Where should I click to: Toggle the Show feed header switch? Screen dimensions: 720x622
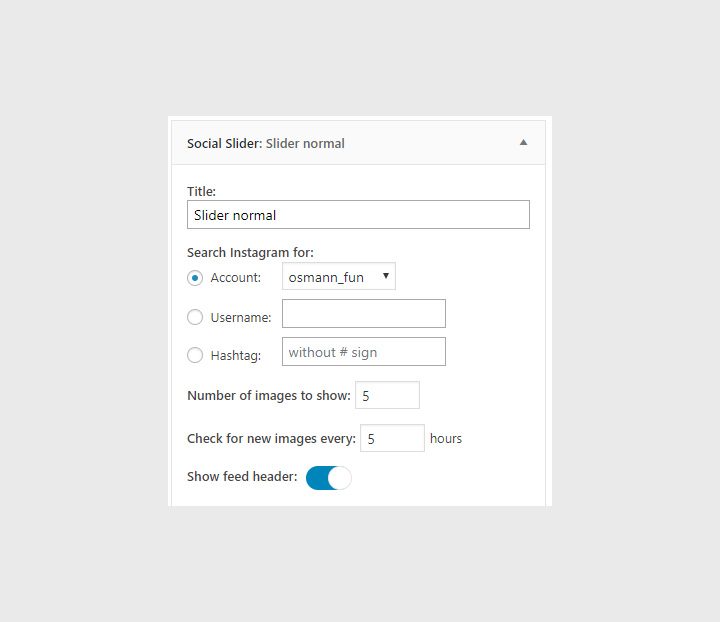coord(329,478)
